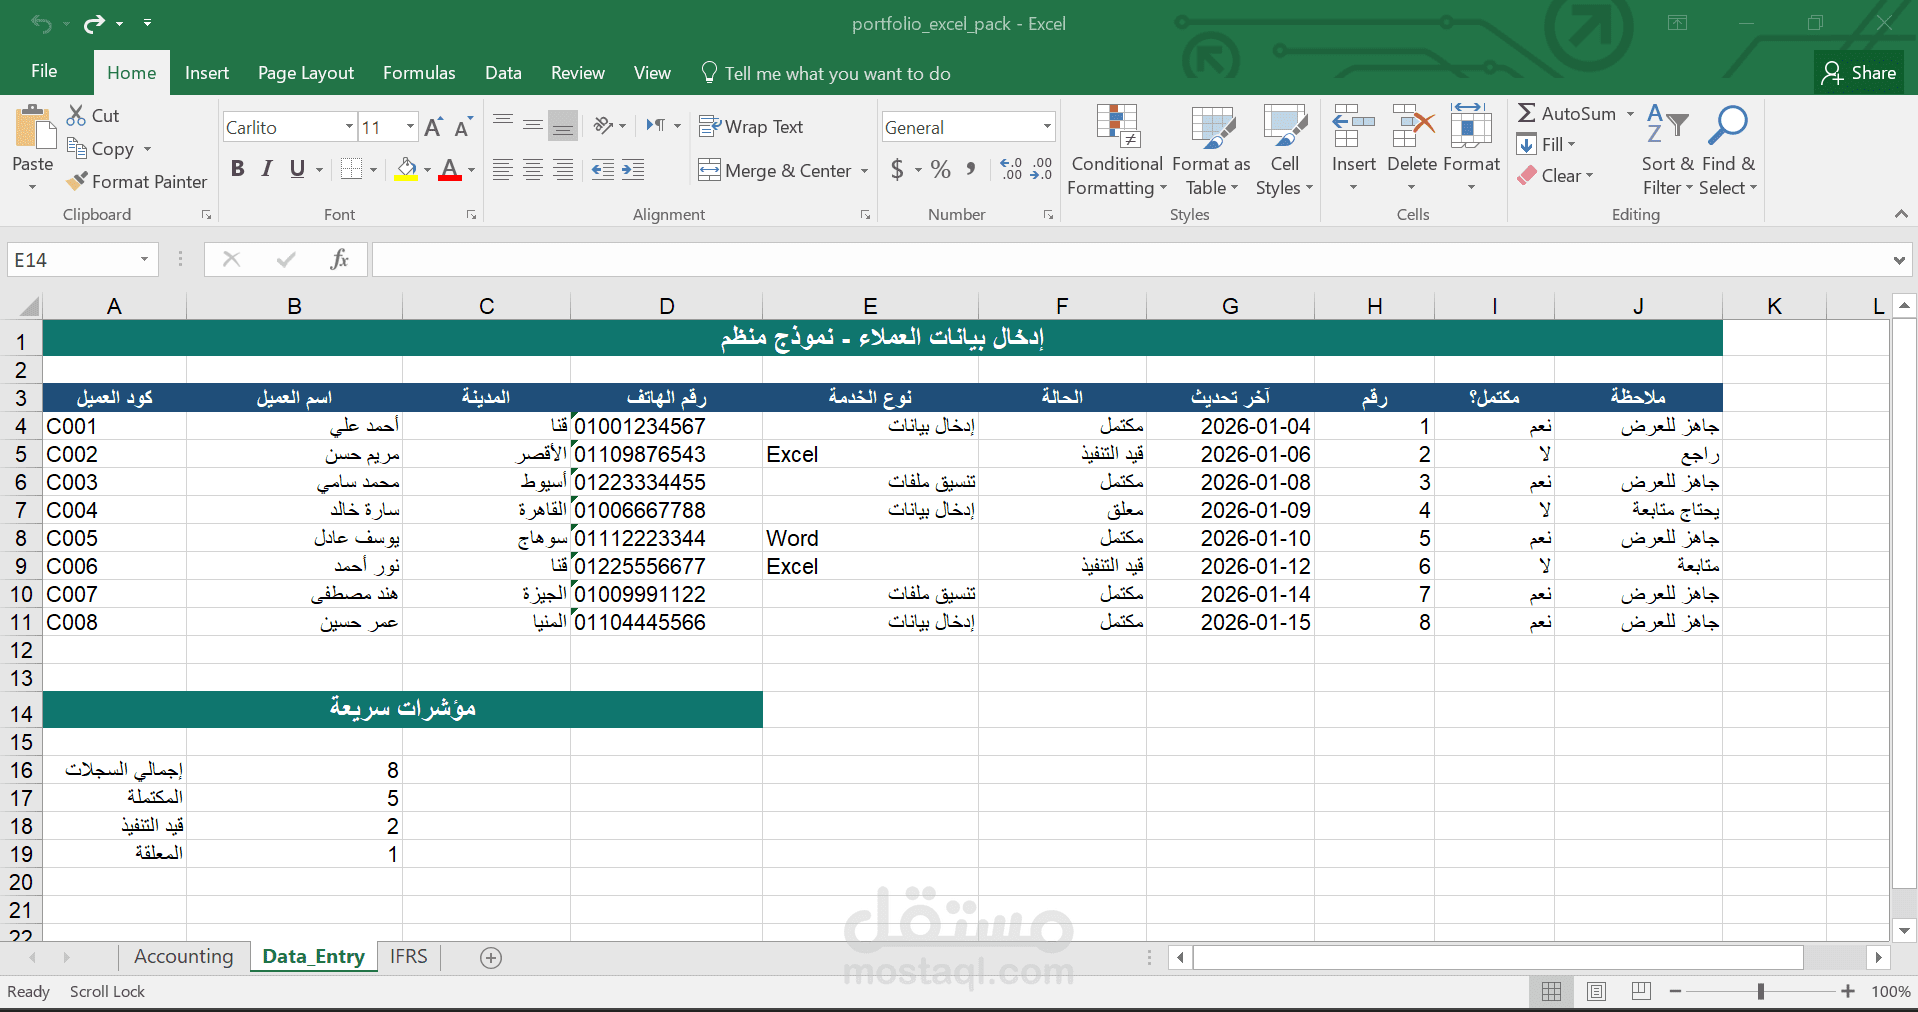Apply Borders to the selected cell
Screen dimensions: 1918x1012
(351, 169)
